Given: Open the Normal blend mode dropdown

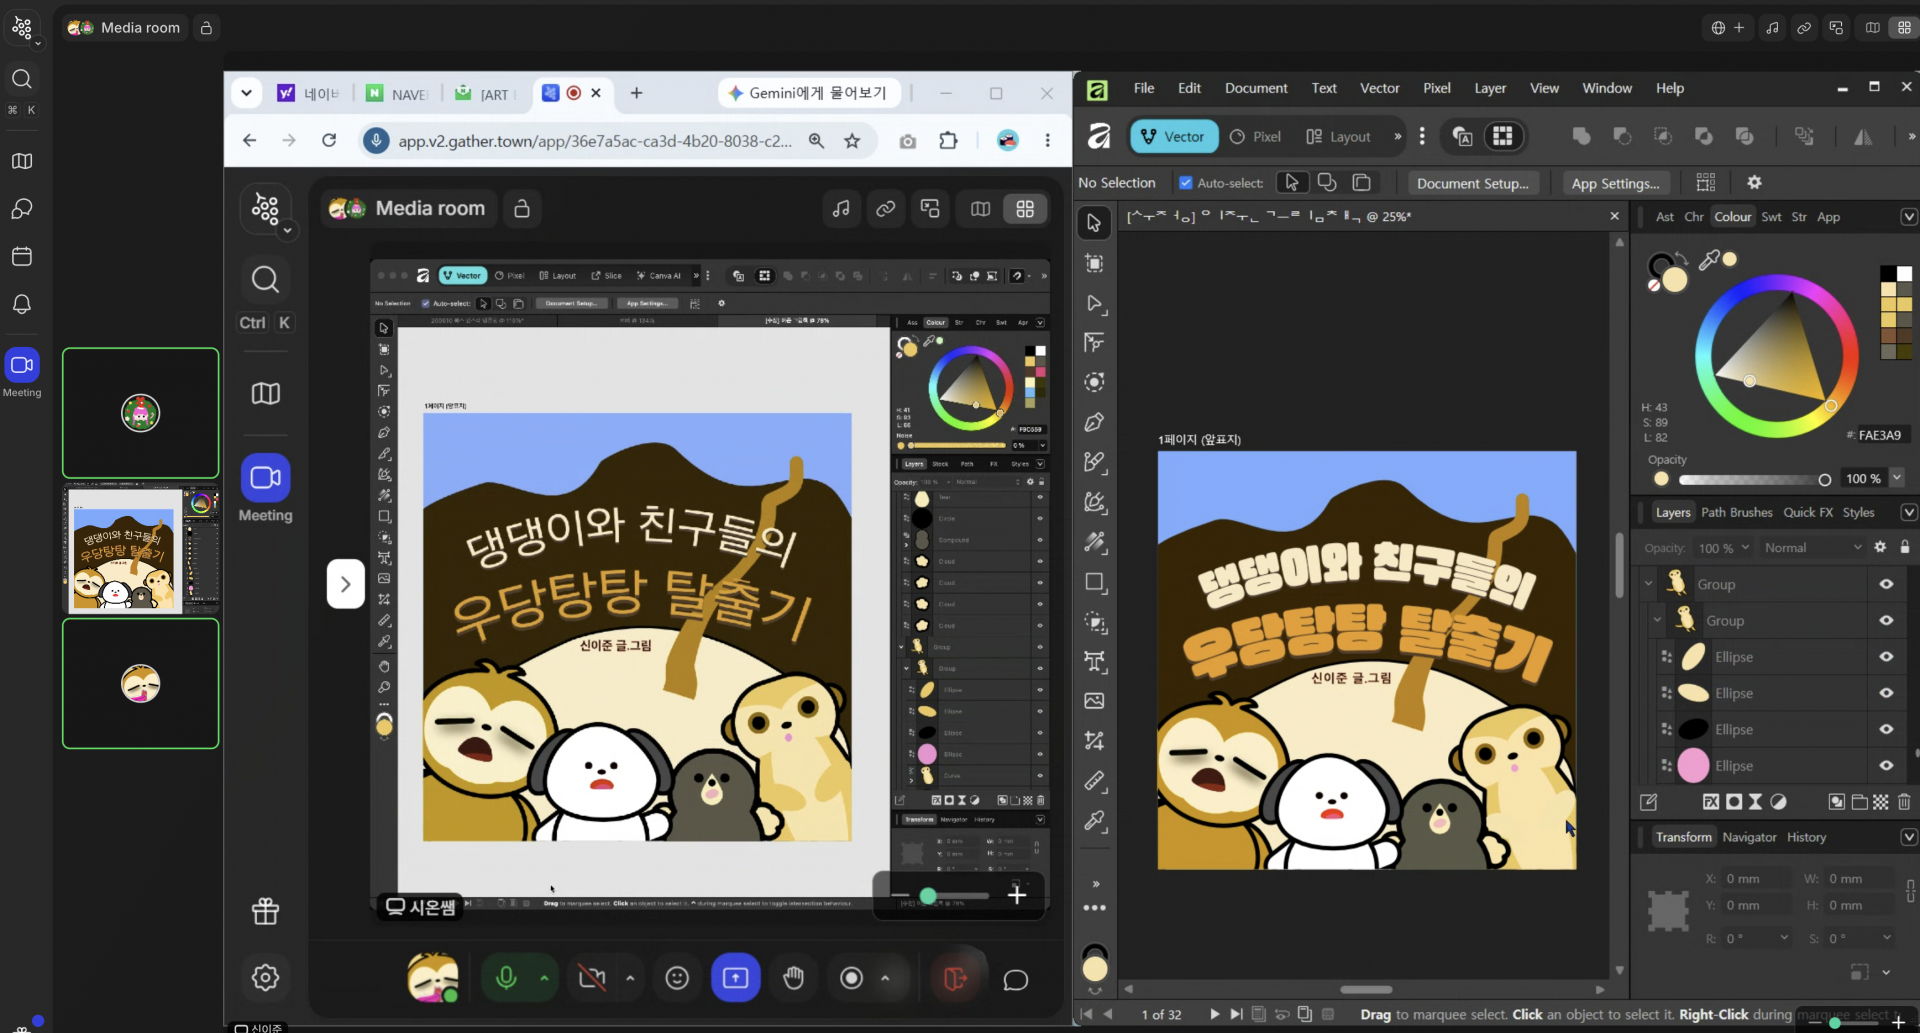Looking at the screenshot, I should [x=1812, y=547].
